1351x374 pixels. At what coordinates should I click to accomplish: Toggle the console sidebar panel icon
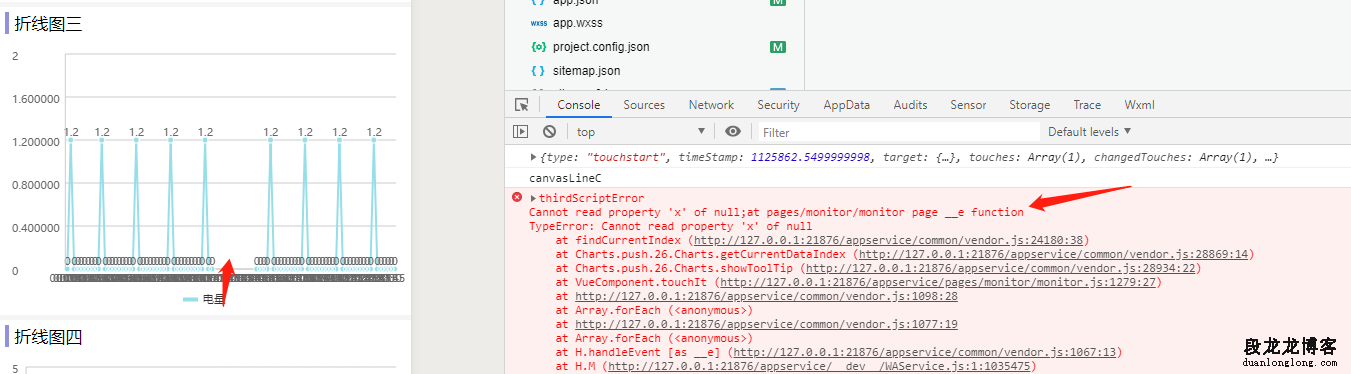[x=521, y=132]
